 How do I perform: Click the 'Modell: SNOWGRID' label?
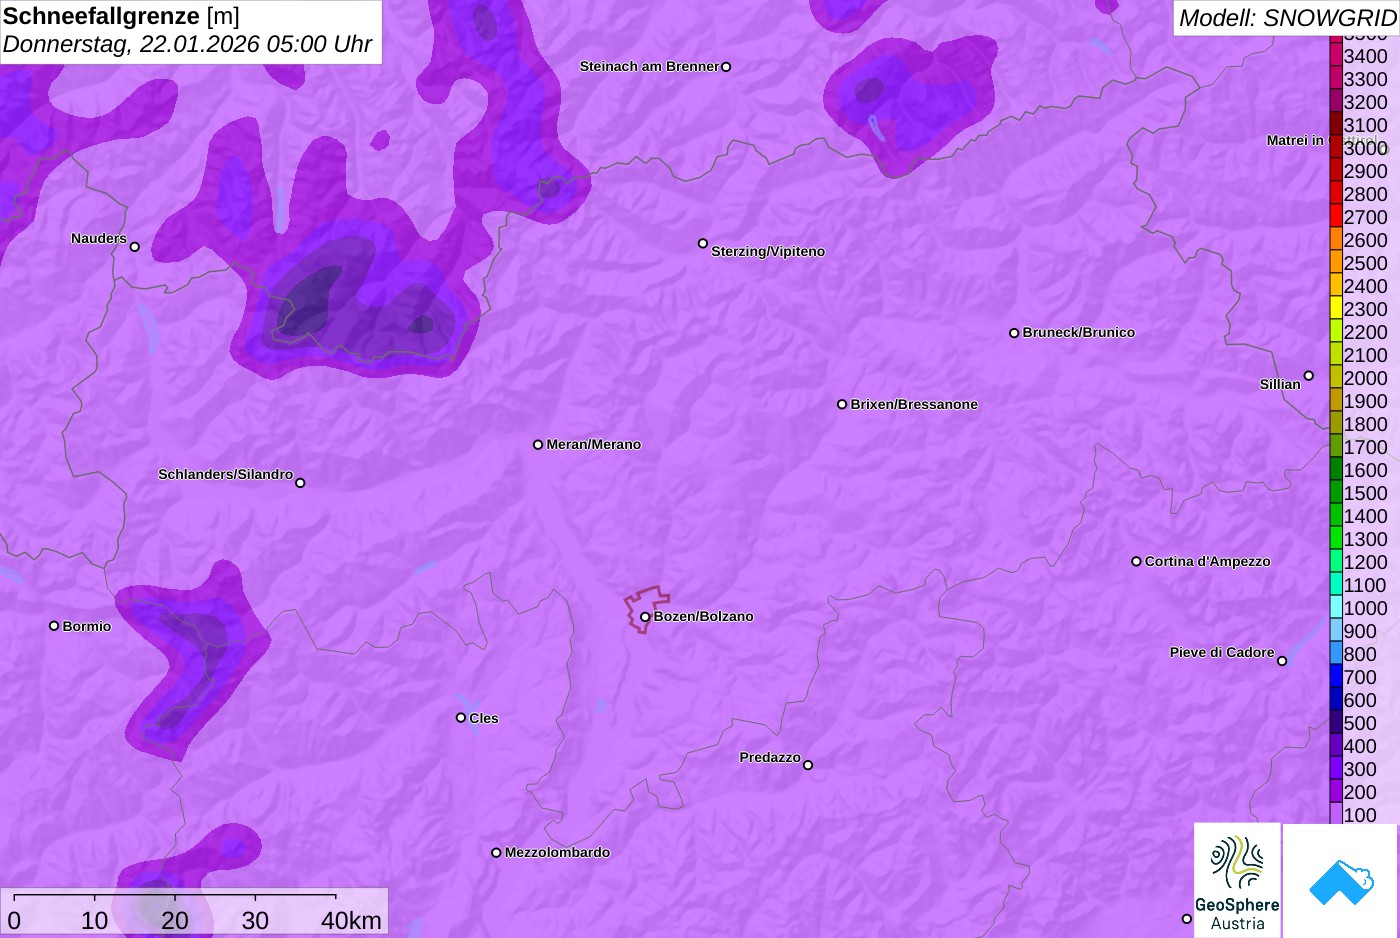click(1287, 18)
